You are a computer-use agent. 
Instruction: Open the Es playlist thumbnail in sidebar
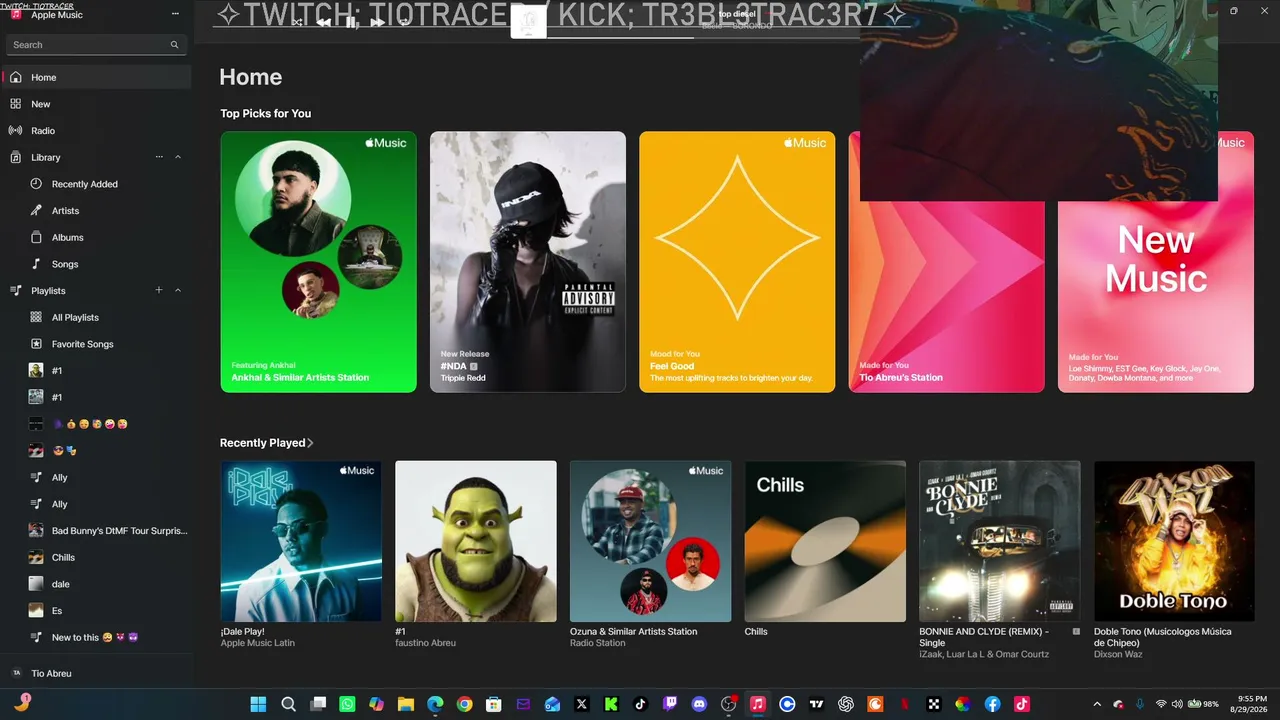coord(36,610)
